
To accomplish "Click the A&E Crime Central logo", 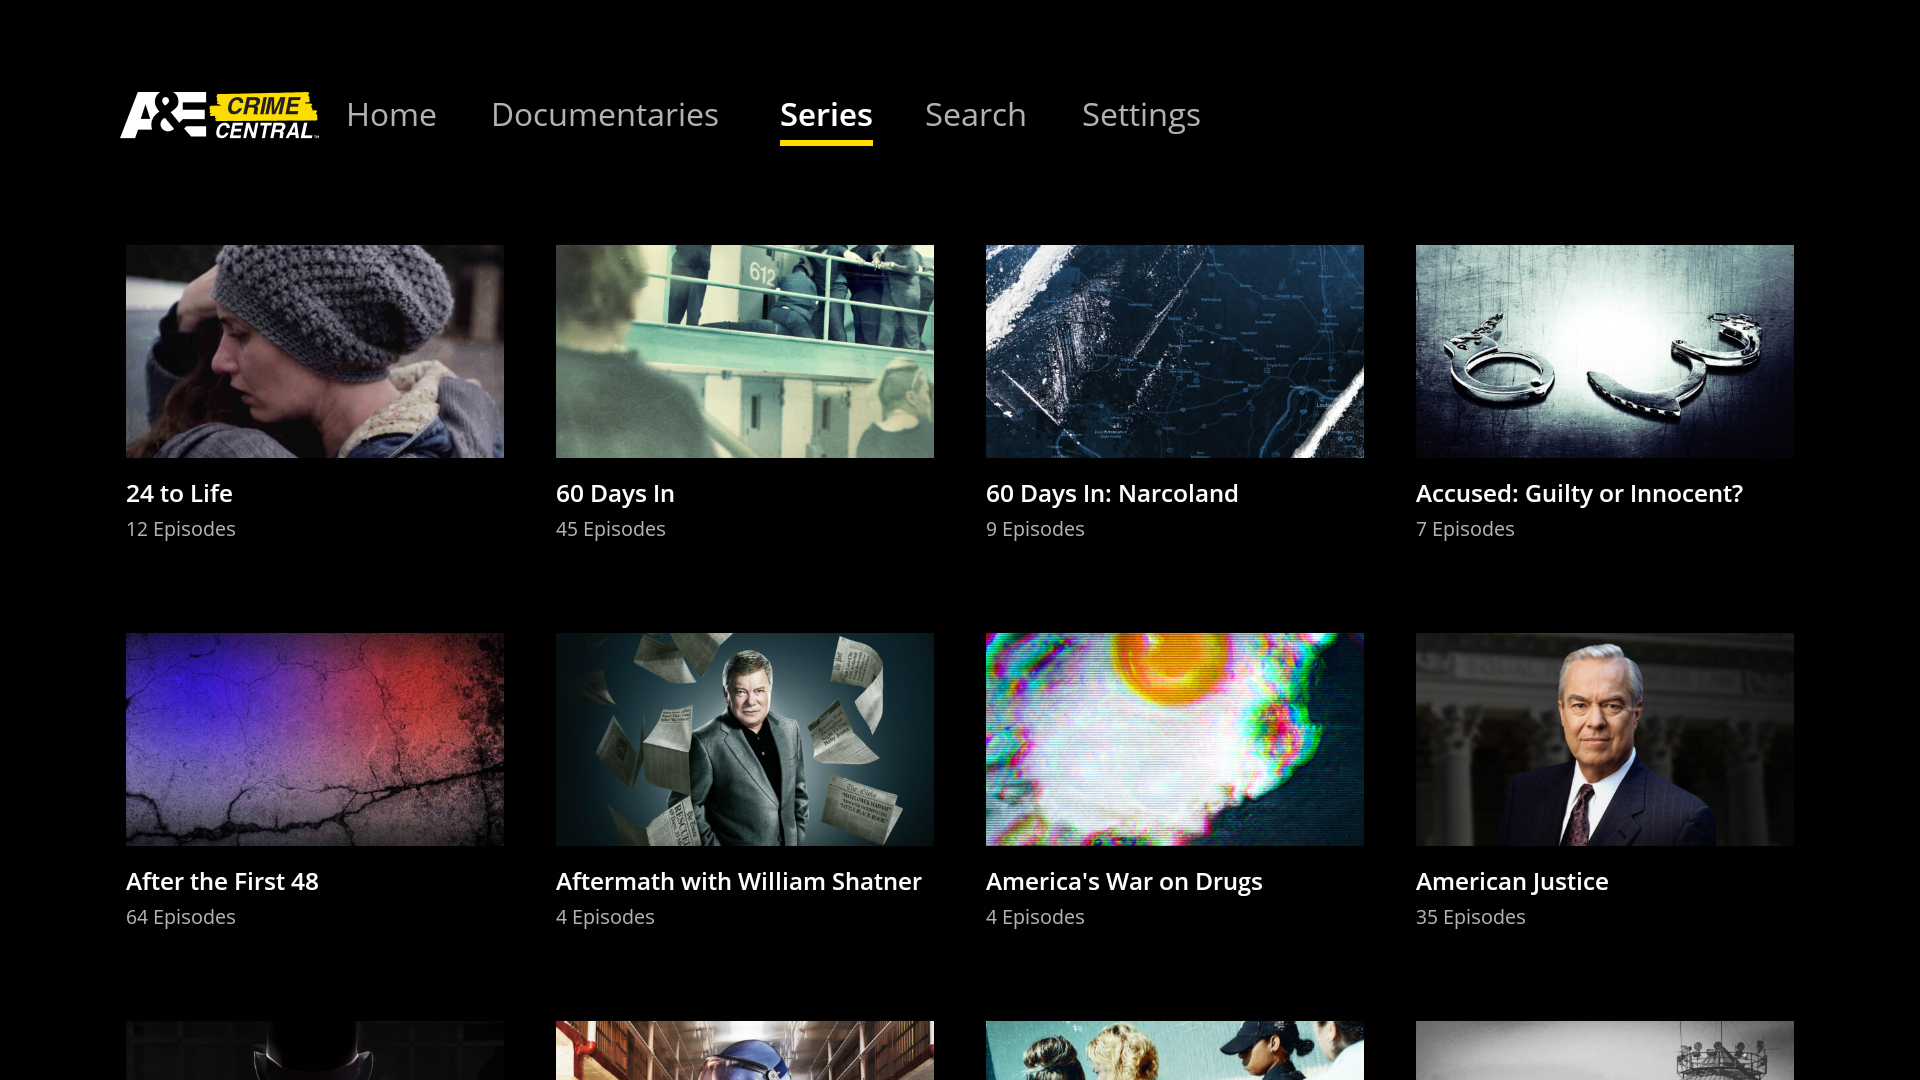I will coord(219,116).
